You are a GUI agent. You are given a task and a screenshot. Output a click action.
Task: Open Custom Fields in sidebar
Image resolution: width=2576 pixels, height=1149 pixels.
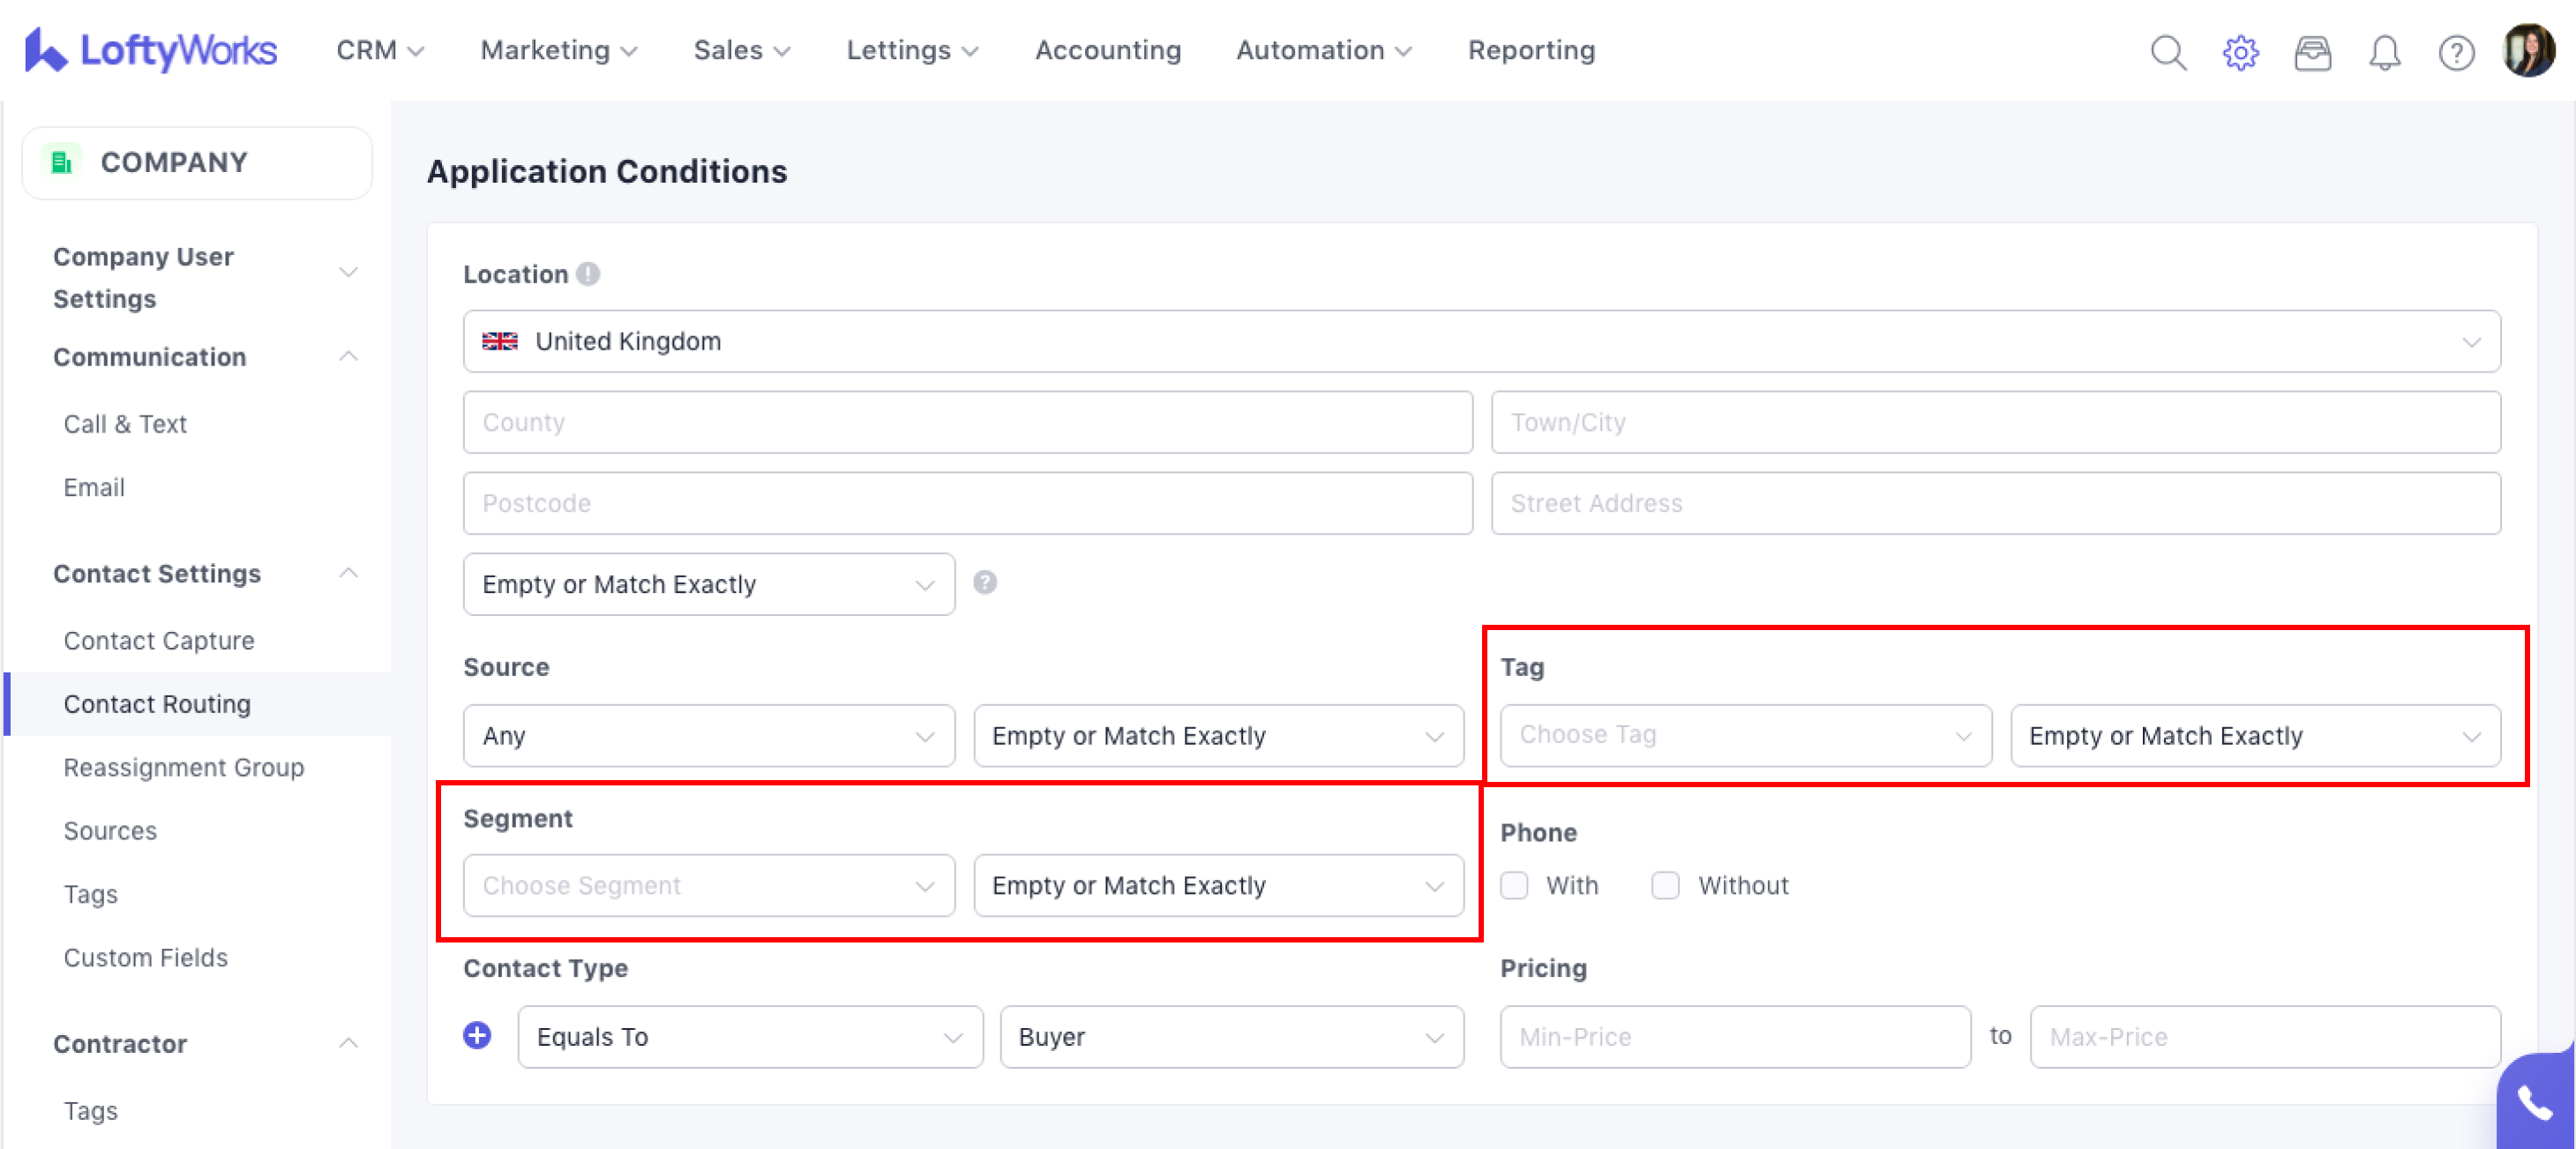146,957
